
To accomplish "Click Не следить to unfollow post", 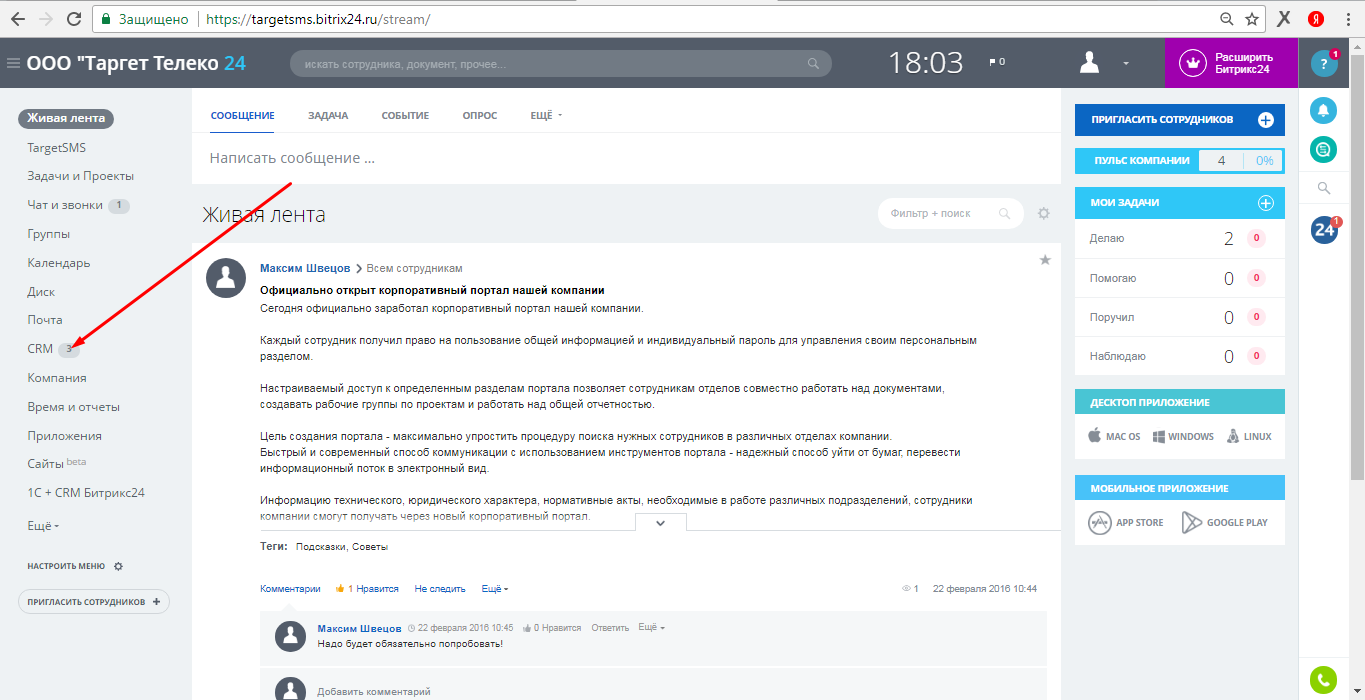I will (x=440, y=589).
